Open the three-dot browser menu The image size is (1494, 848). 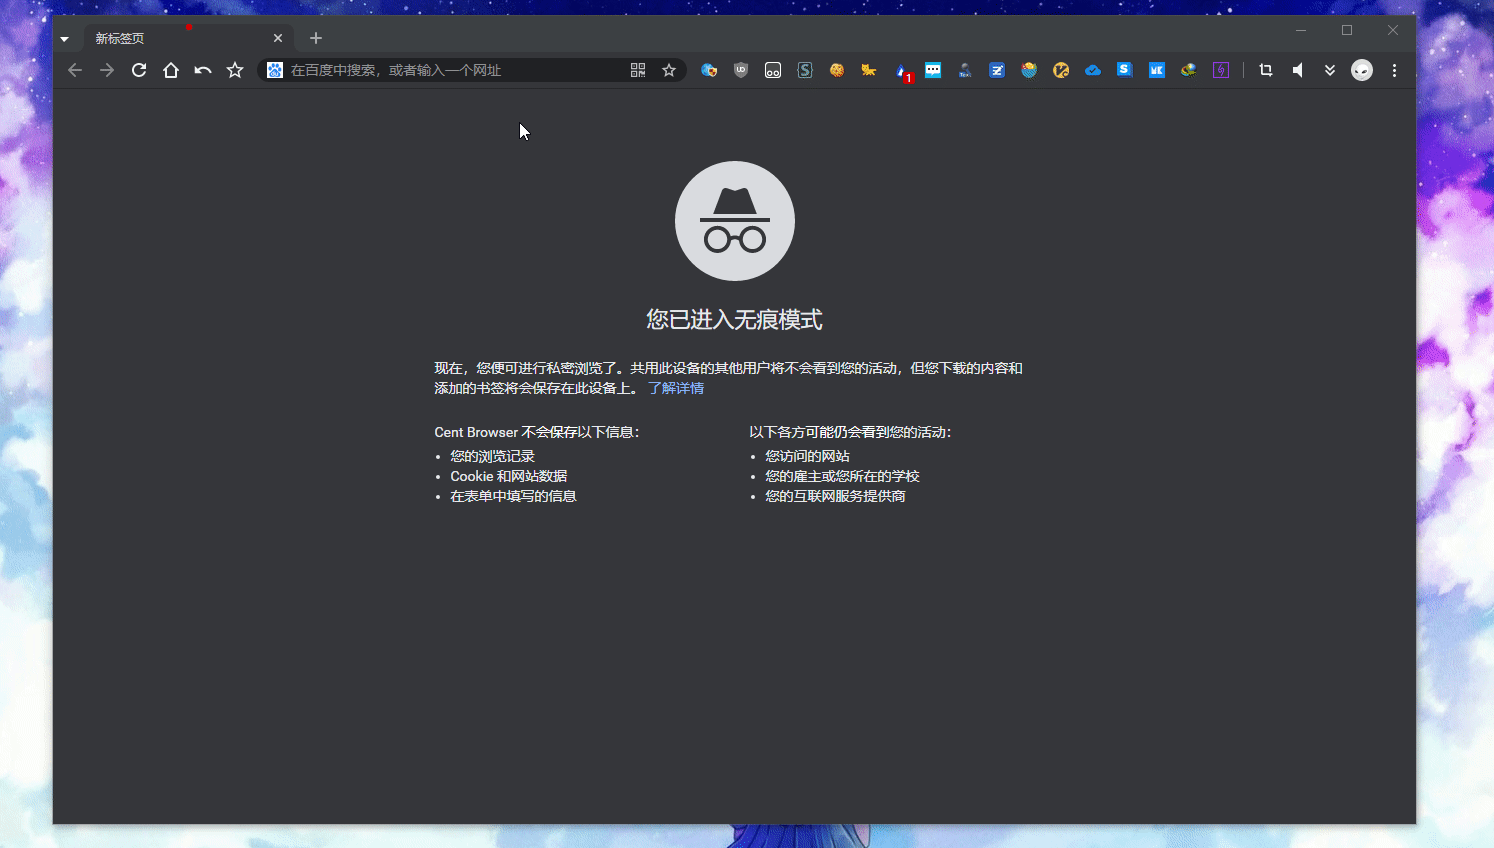click(x=1394, y=70)
